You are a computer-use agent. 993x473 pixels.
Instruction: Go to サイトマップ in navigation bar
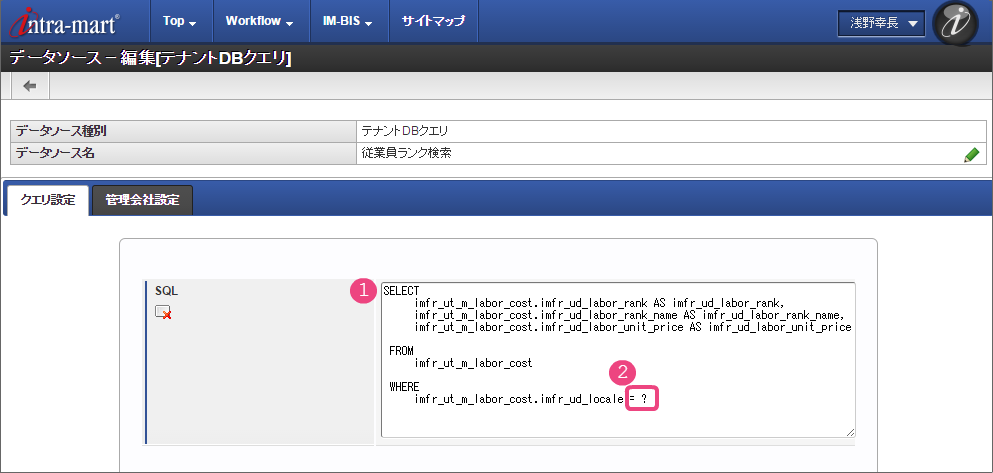433,21
